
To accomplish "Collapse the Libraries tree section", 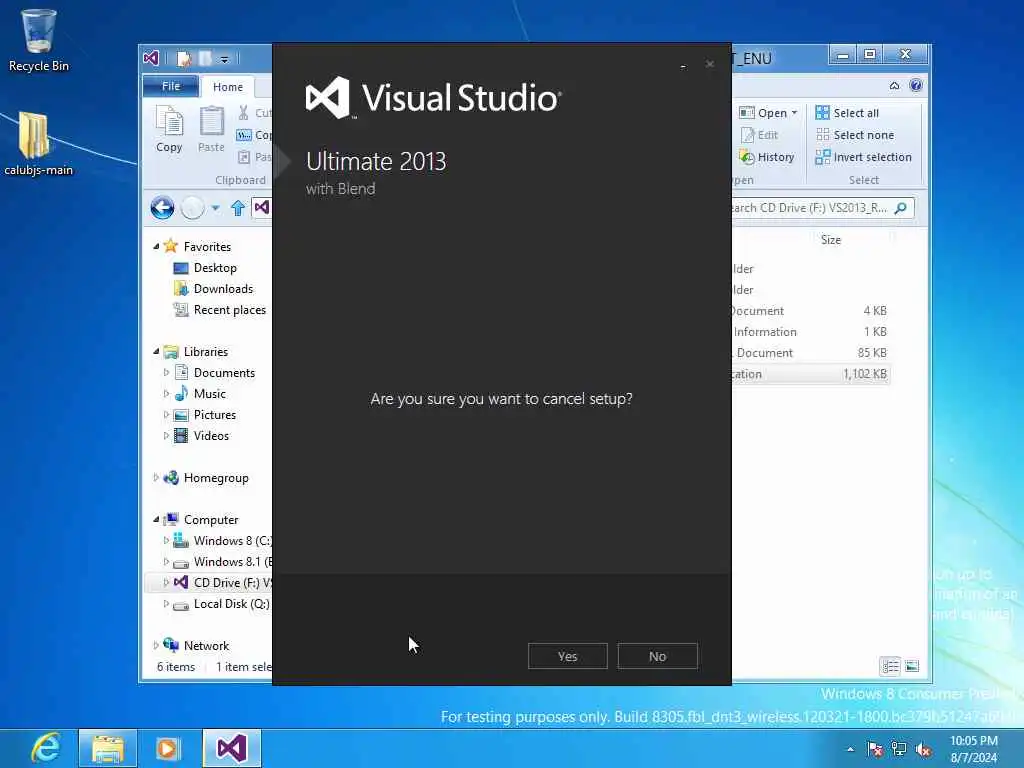I will (x=156, y=351).
